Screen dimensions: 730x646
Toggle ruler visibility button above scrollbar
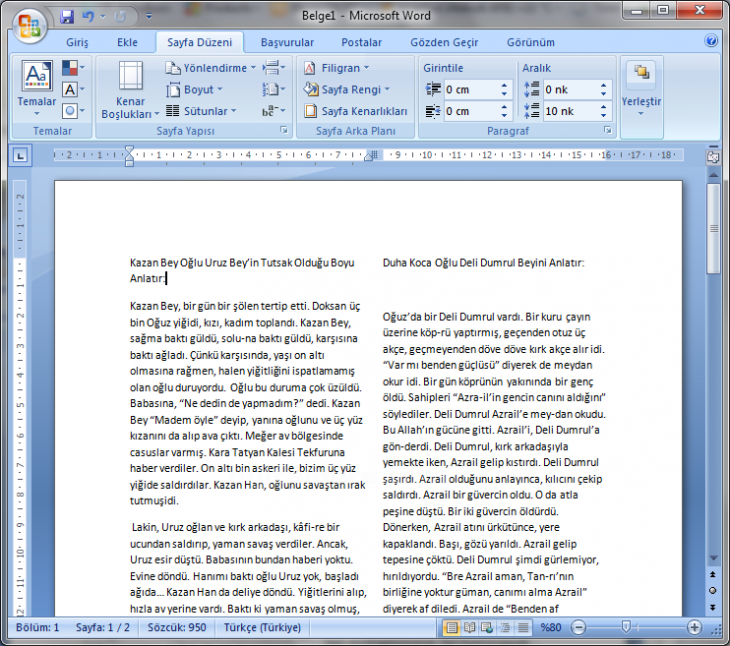(x=712, y=157)
